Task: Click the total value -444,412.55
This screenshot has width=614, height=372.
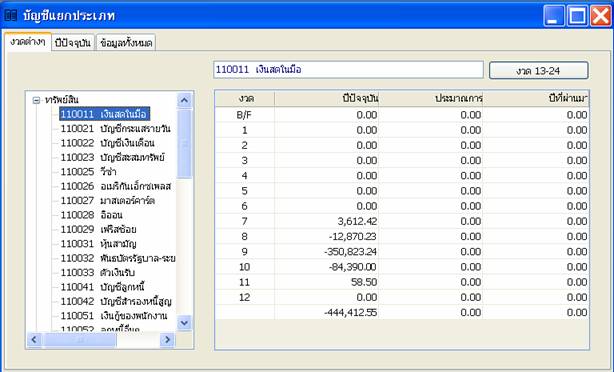Action: (350, 312)
